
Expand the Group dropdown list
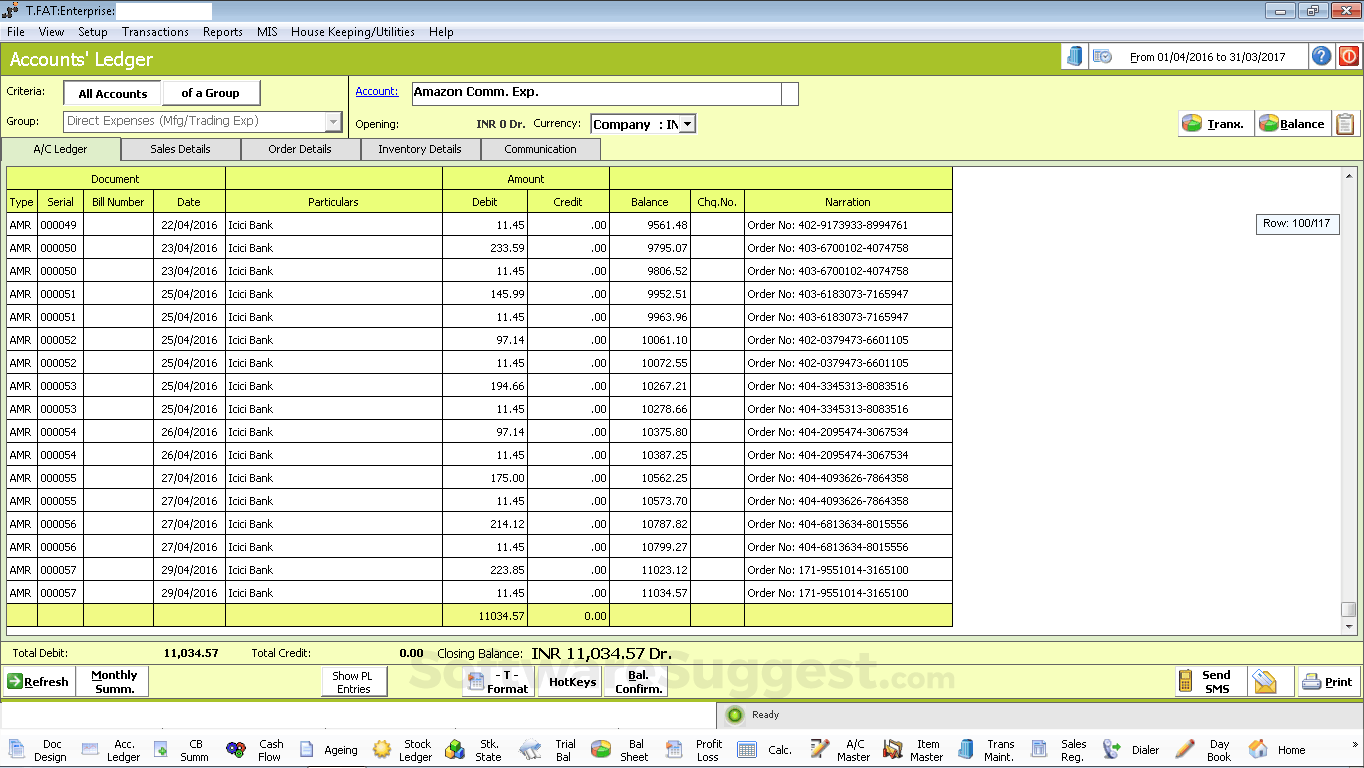333,122
